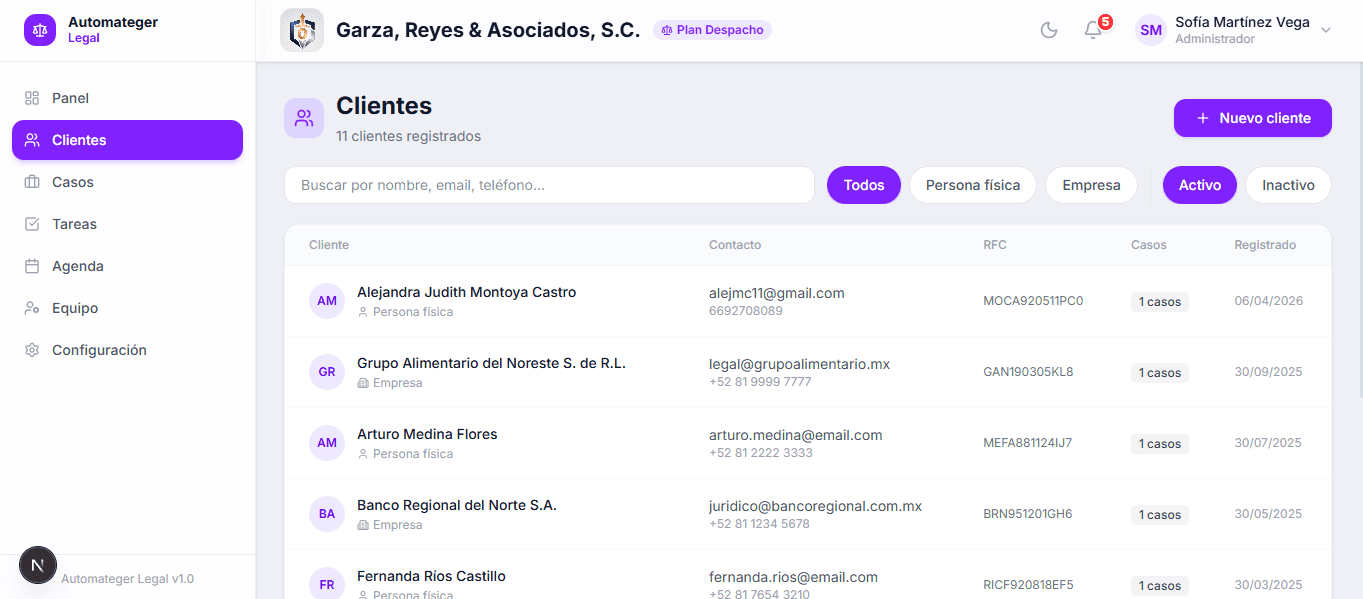Click the N circle at bottom left

(x=38, y=565)
